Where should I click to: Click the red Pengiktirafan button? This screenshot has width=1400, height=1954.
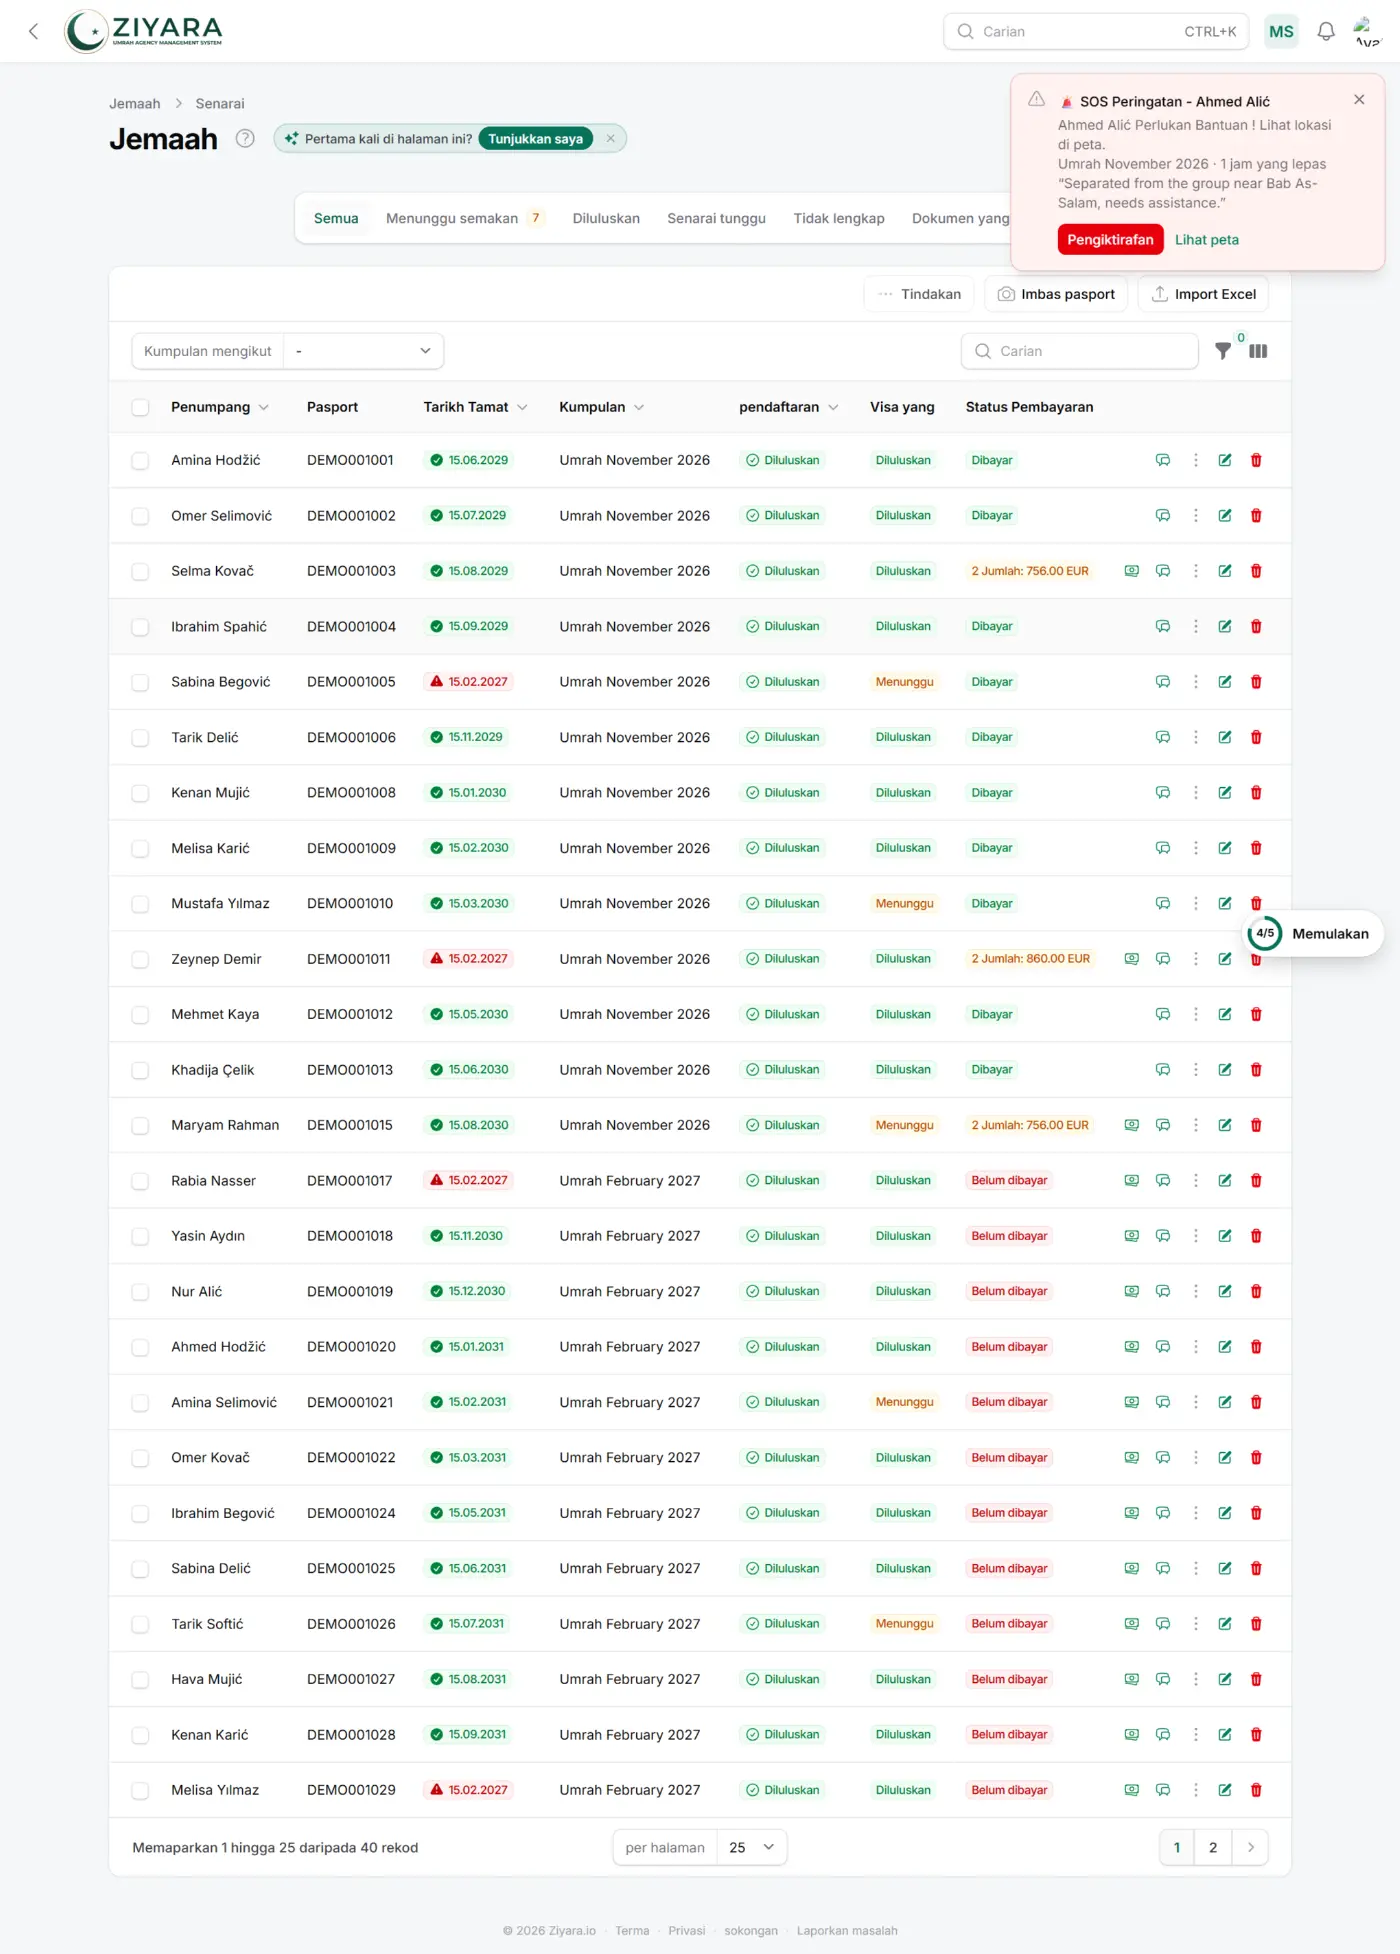click(x=1110, y=240)
